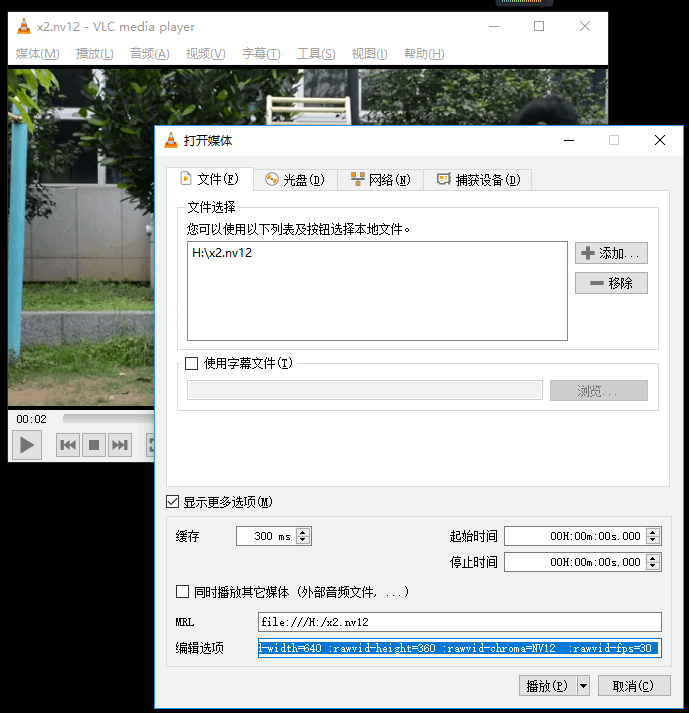
Task: Uncheck 显示更多选项(M) checkbox
Action: [x=173, y=502]
